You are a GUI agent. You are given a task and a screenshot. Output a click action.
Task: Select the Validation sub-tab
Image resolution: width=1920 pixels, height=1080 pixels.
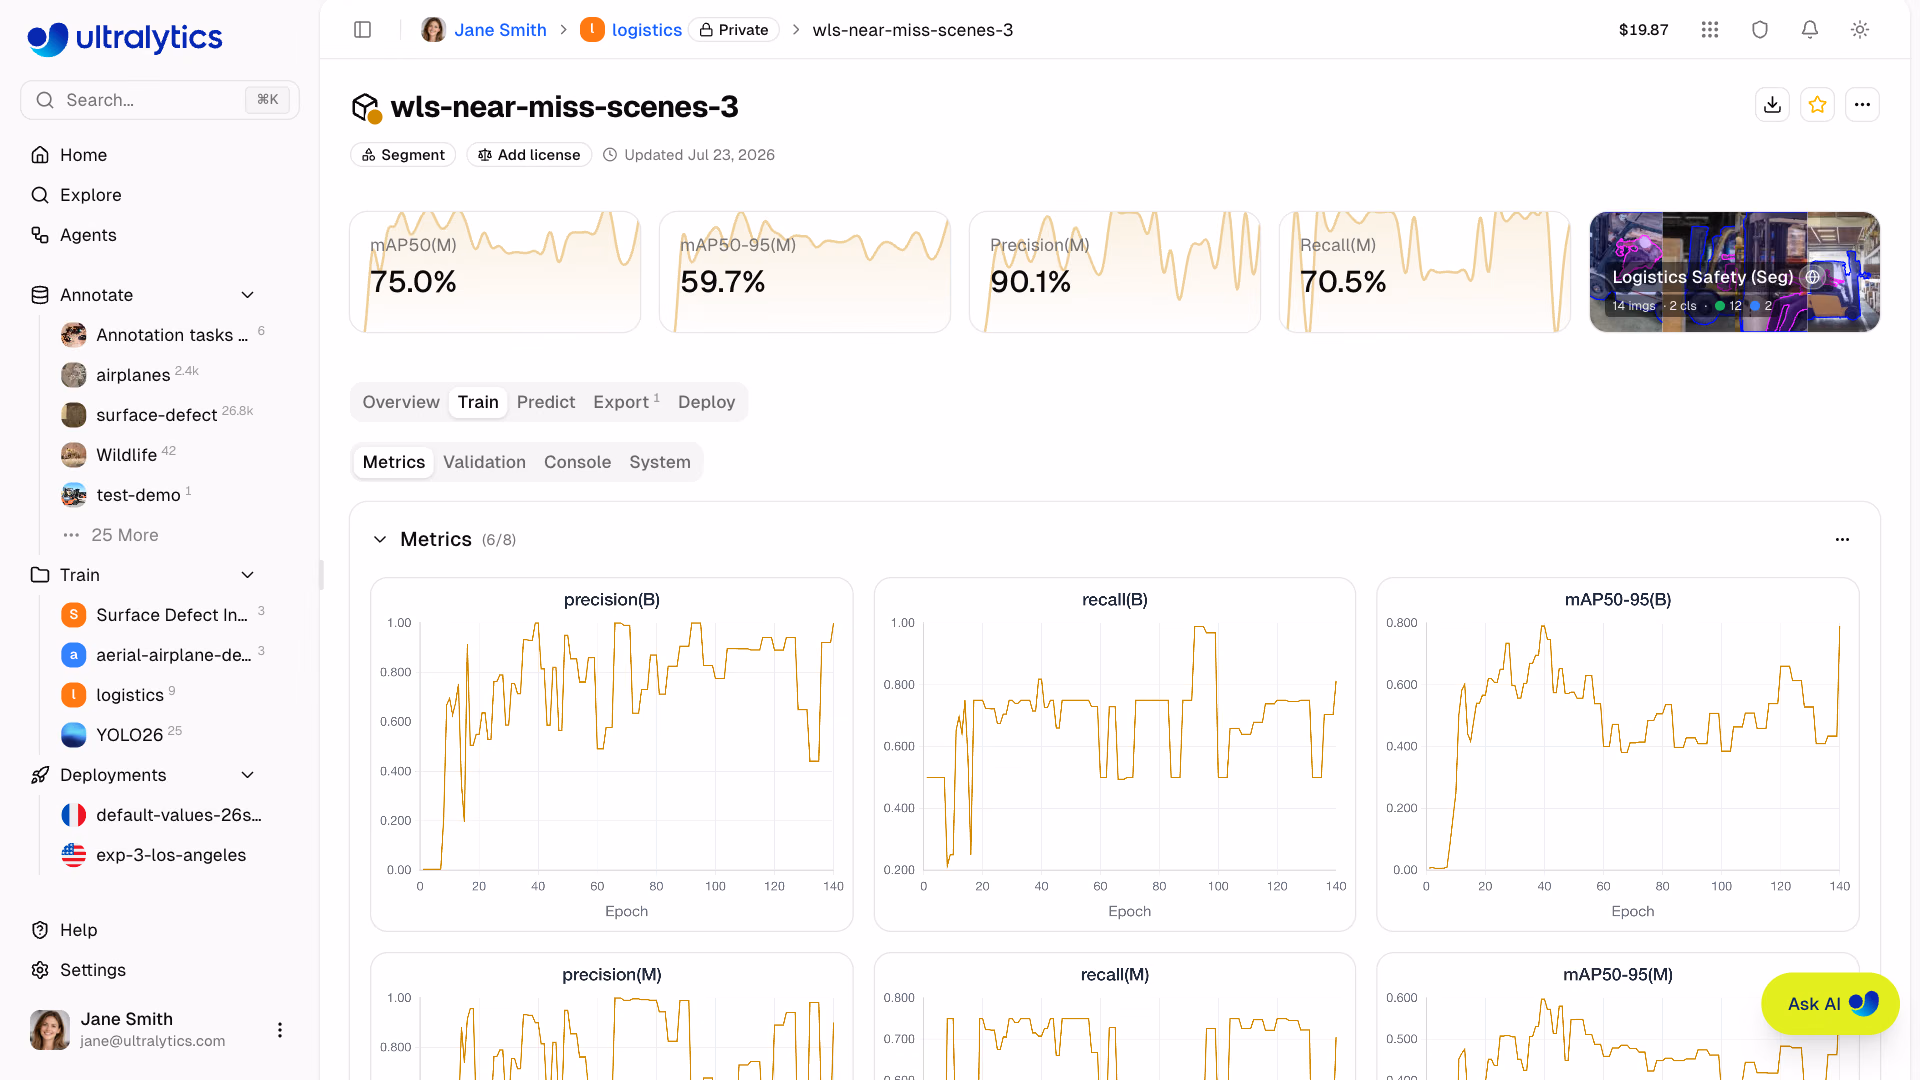(484, 462)
